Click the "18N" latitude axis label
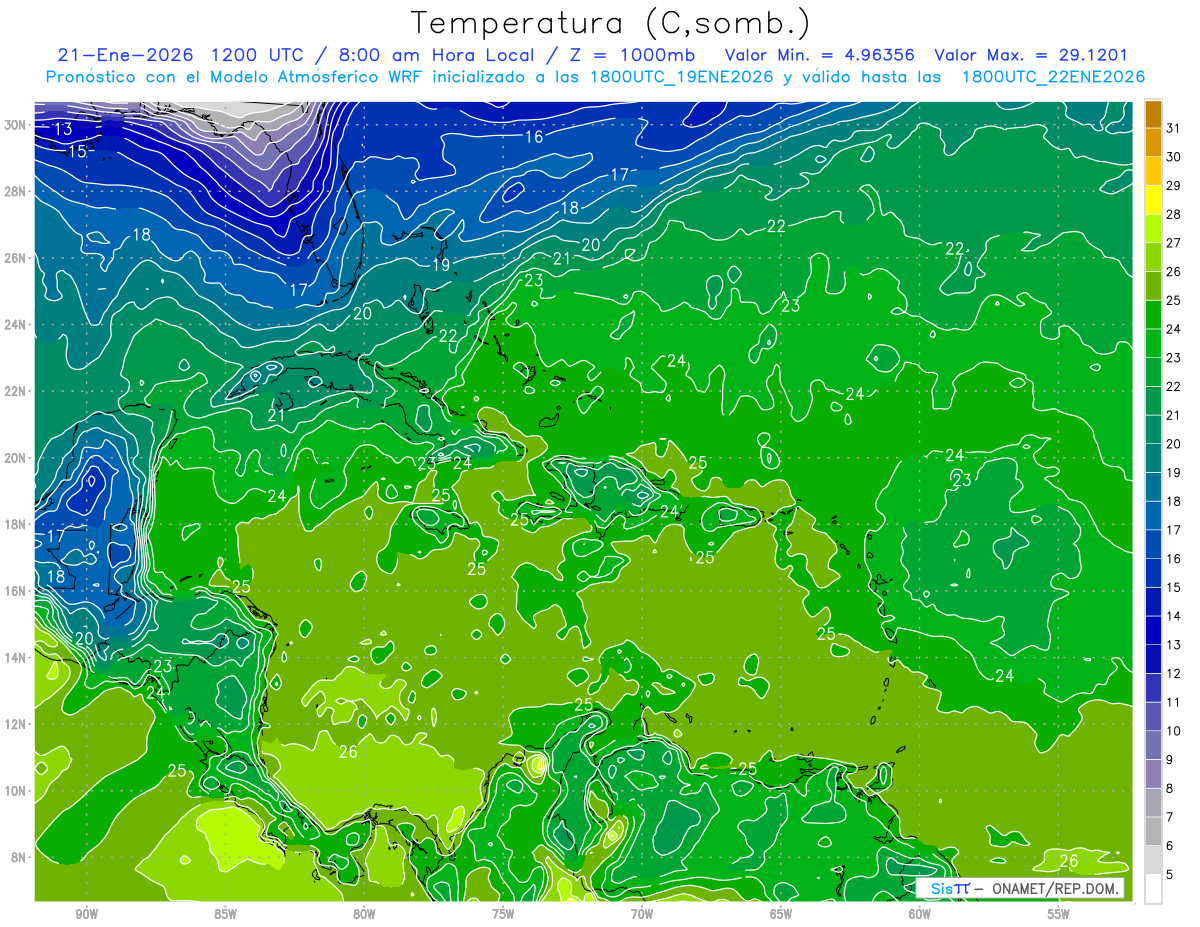 point(16,524)
